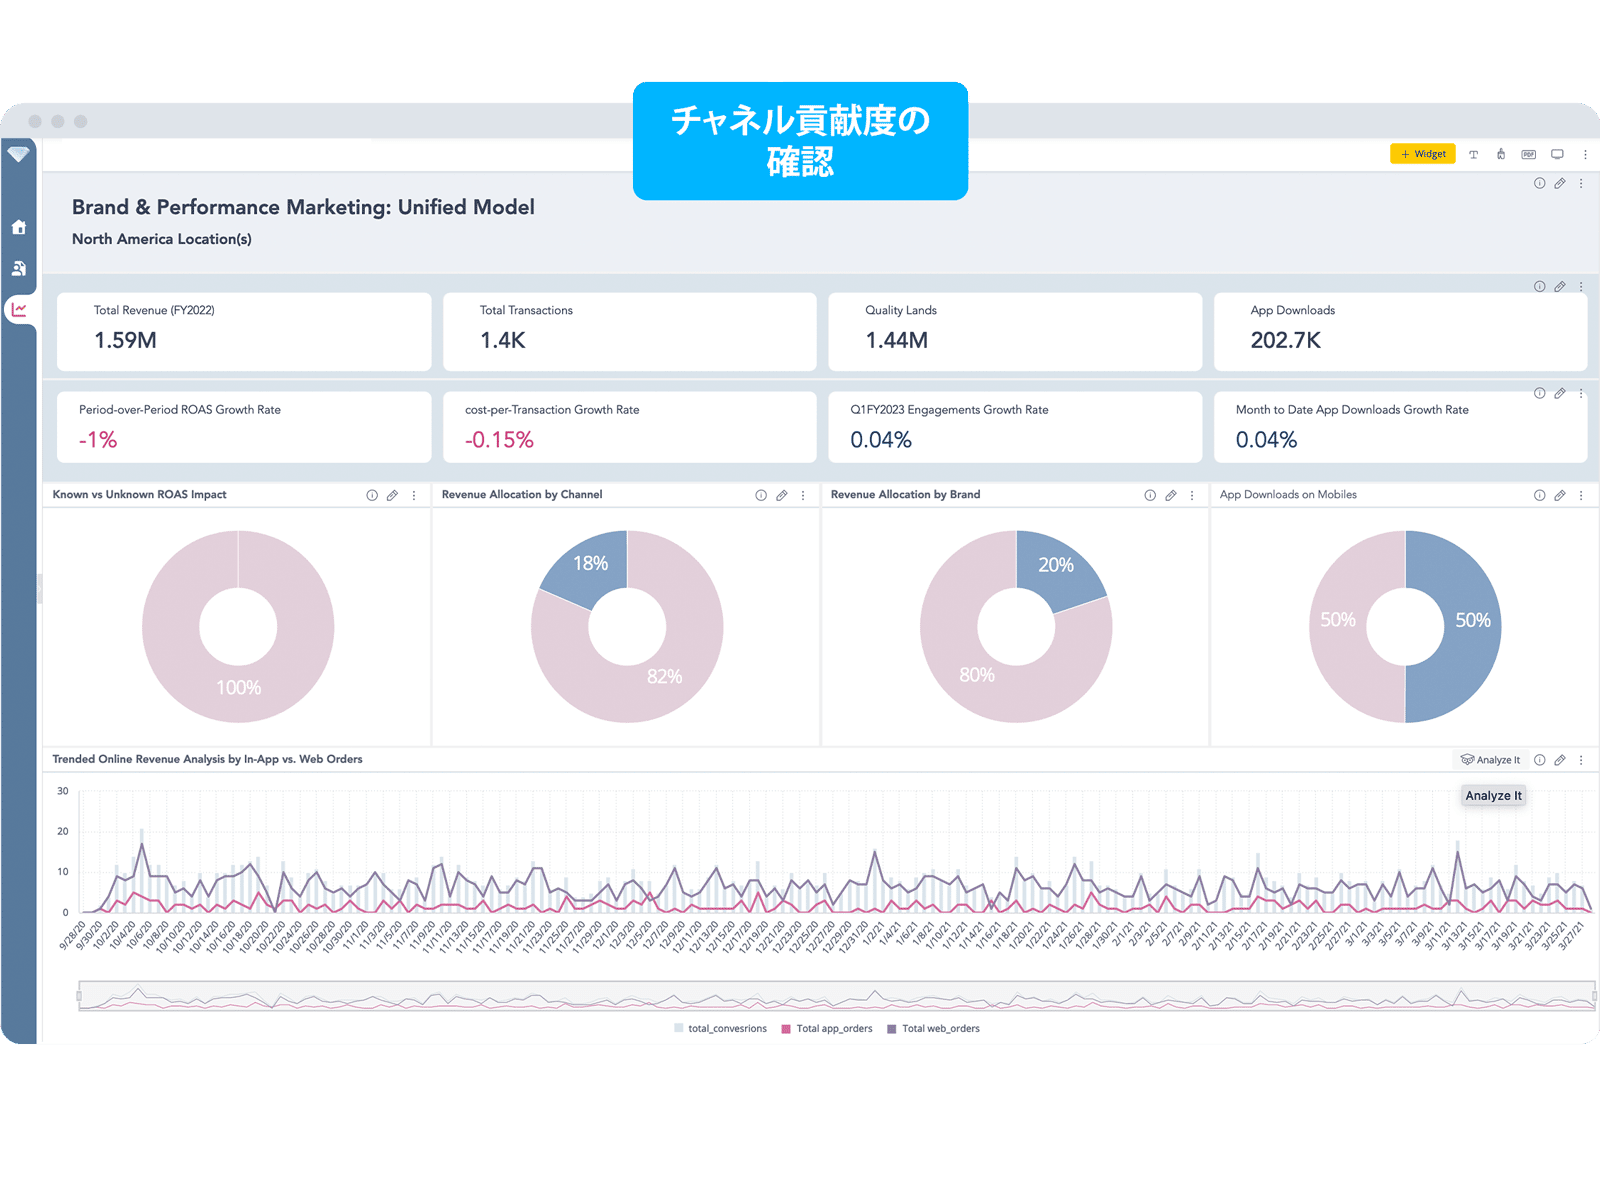Add a text element with the T icon

click(x=1473, y=154)
